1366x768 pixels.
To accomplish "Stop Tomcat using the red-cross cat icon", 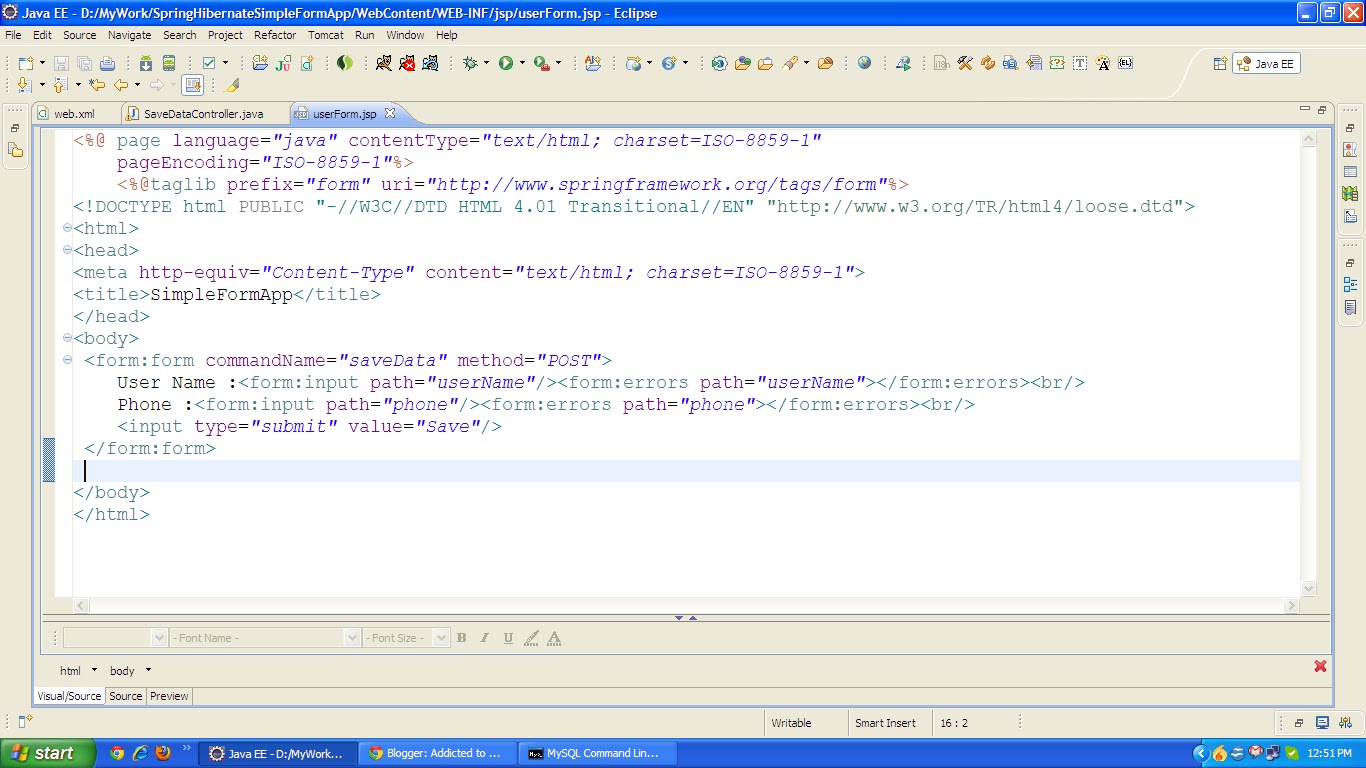I will tap(408, 63).
